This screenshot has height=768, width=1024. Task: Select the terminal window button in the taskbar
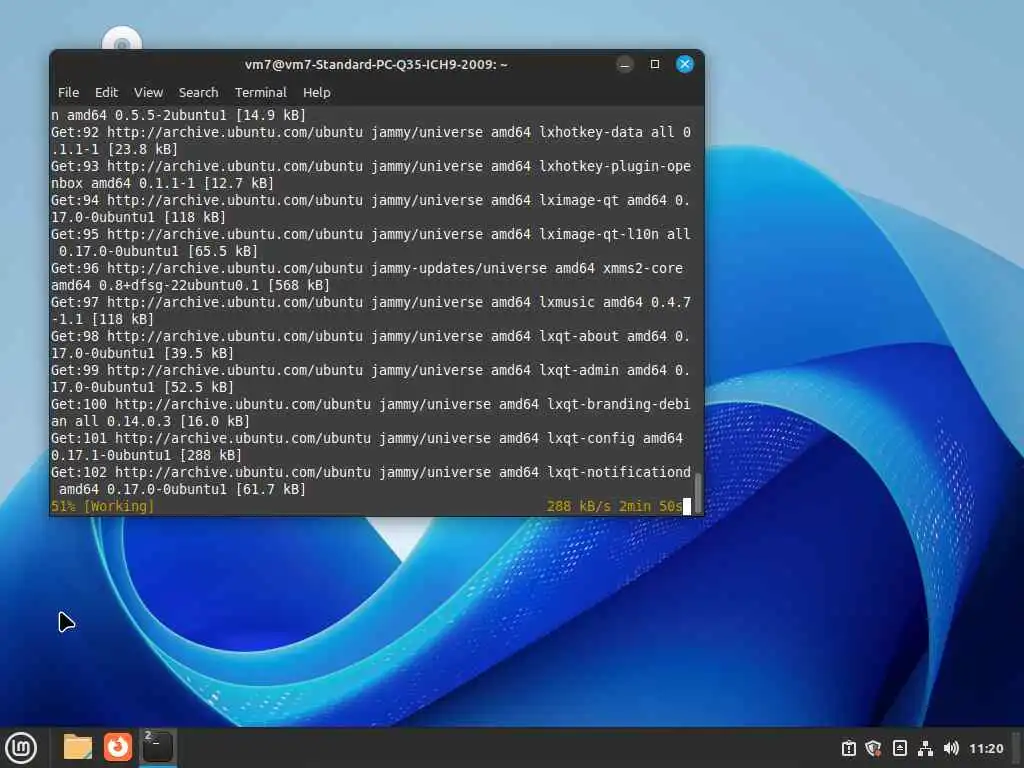[157, 747]
